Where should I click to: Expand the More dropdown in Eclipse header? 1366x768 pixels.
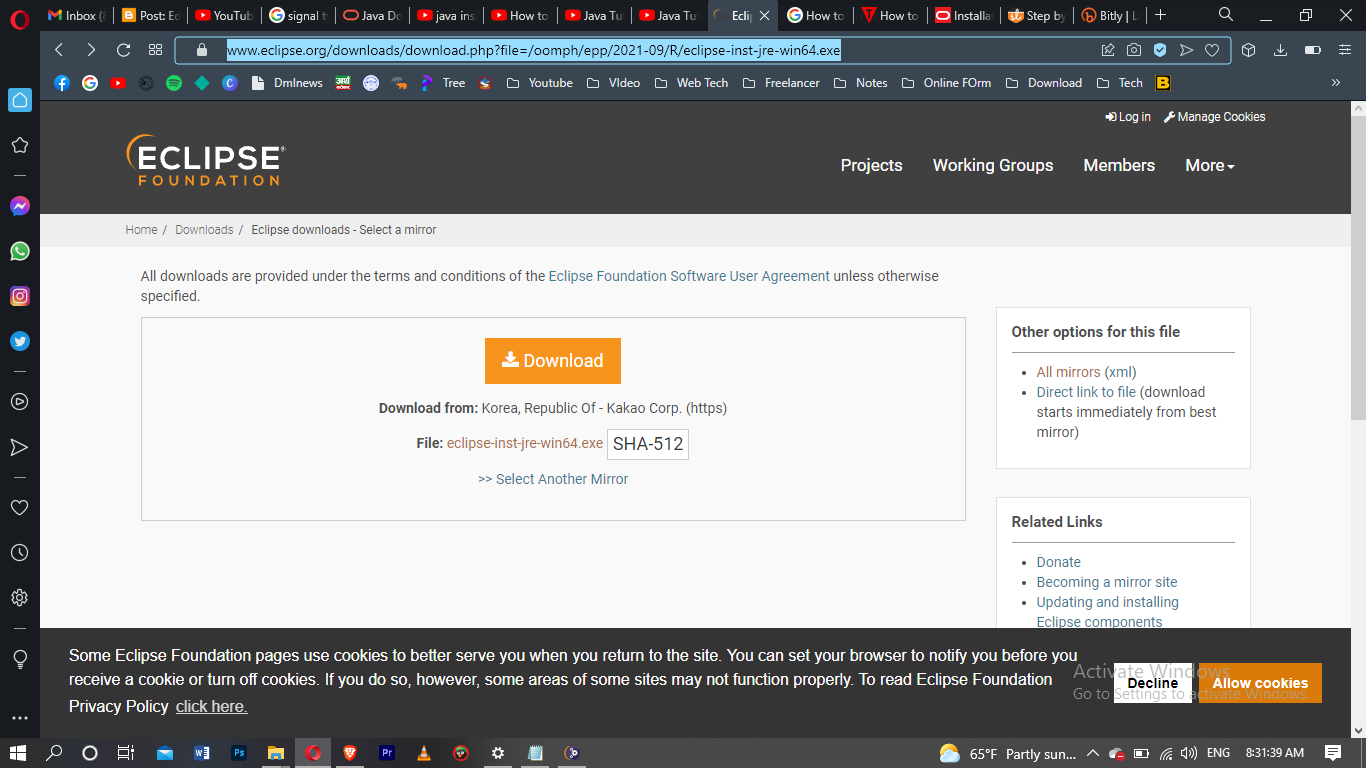[x=1210, y=166]
